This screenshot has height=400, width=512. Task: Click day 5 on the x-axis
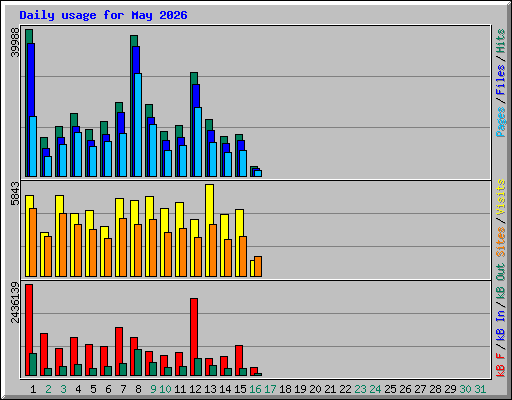93,389
